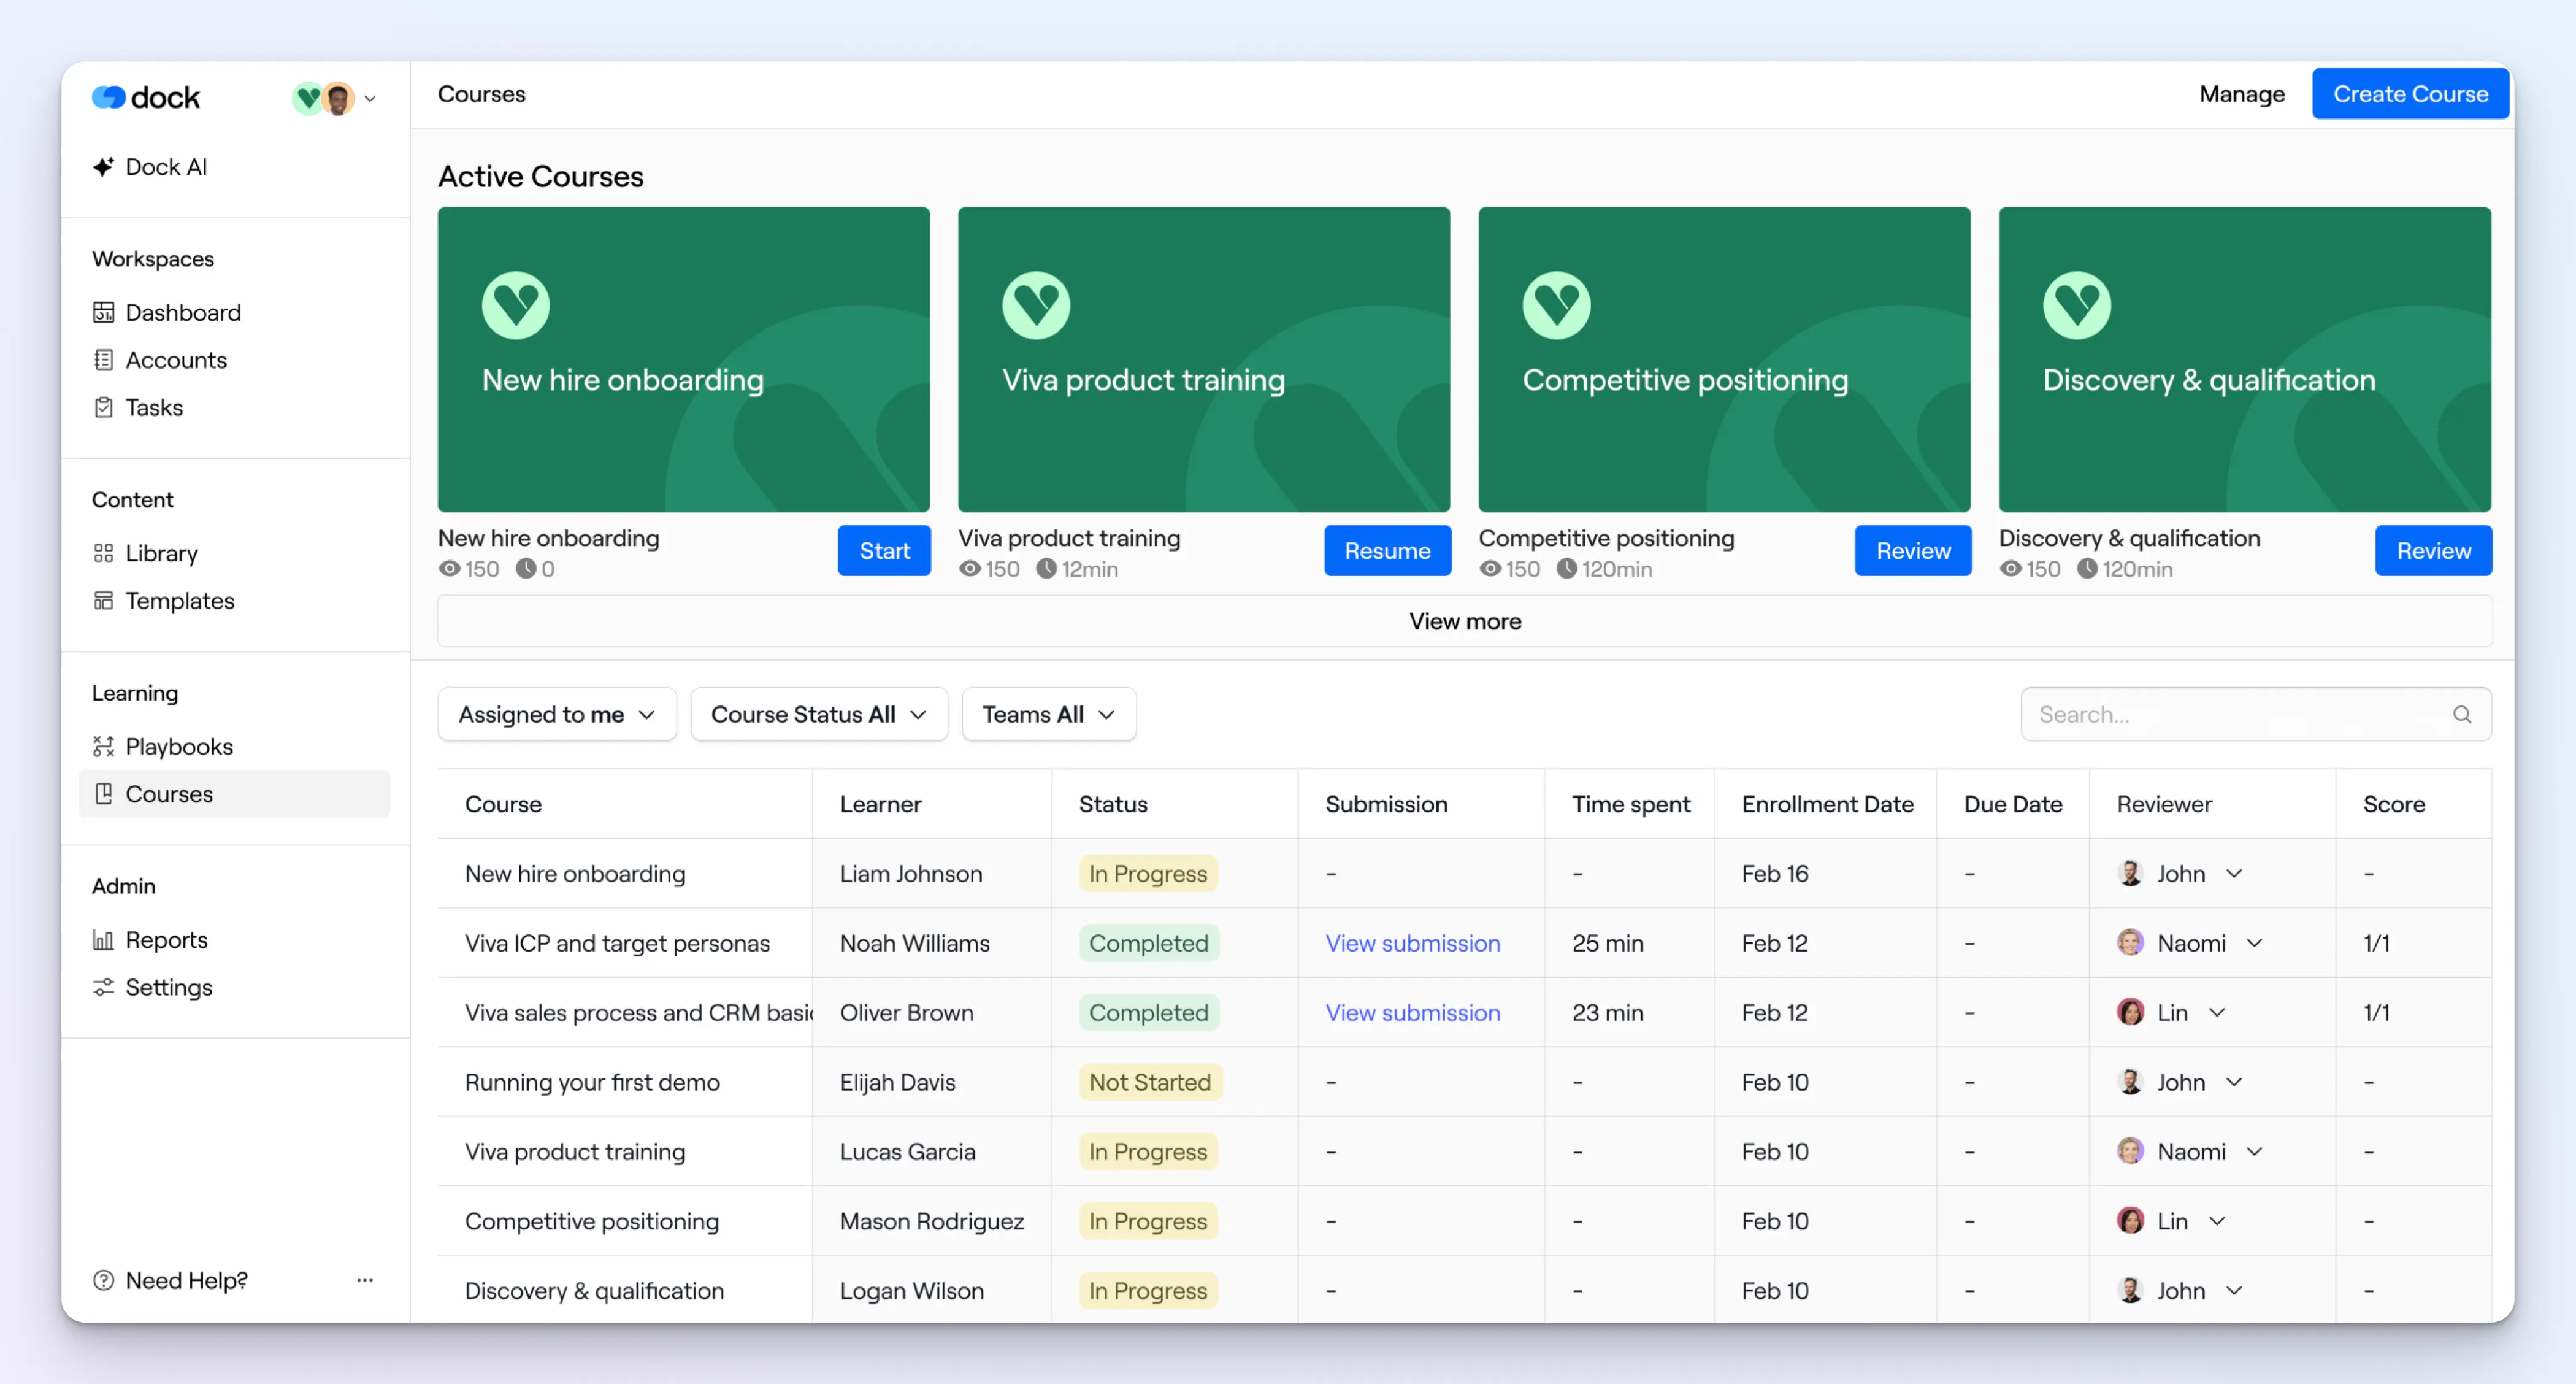This screenshot has width=2576, height=1384.
Task: Open View submission for Oliver Brown
Action: [x=1412, y=1012]
